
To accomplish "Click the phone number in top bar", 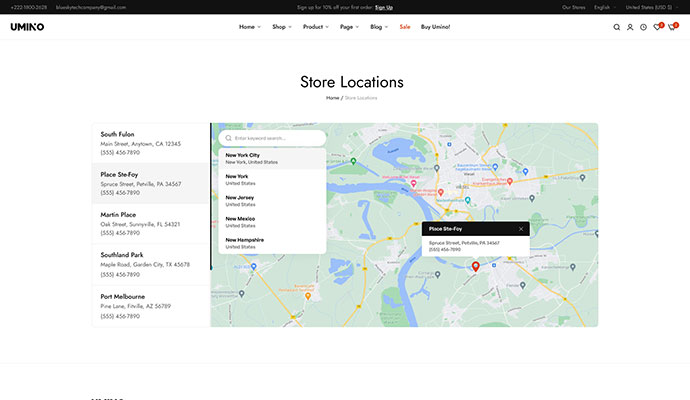I will (29, 7).
